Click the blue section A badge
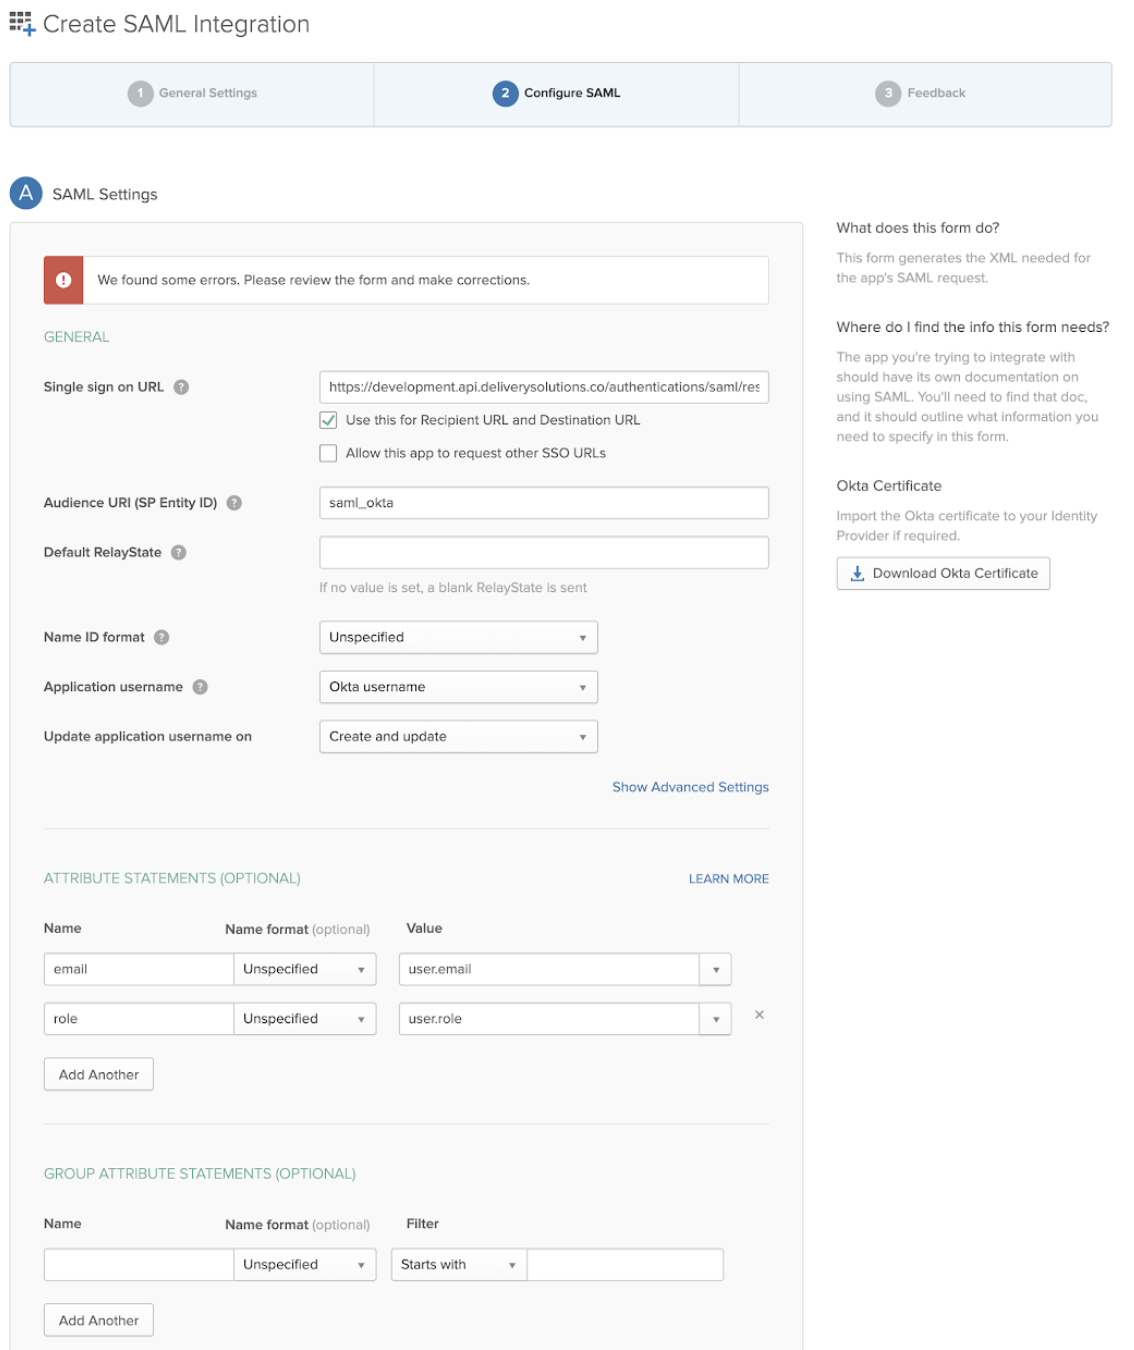The height and width of the screenshot is (1350, 1134). click(x=26, y=193)
